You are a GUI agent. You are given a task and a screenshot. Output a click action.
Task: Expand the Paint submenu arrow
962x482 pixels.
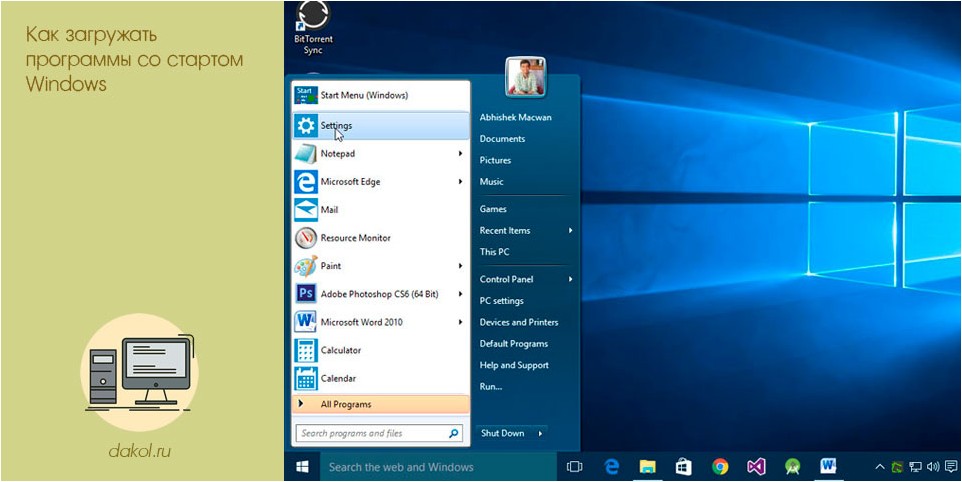coord(460,266)
